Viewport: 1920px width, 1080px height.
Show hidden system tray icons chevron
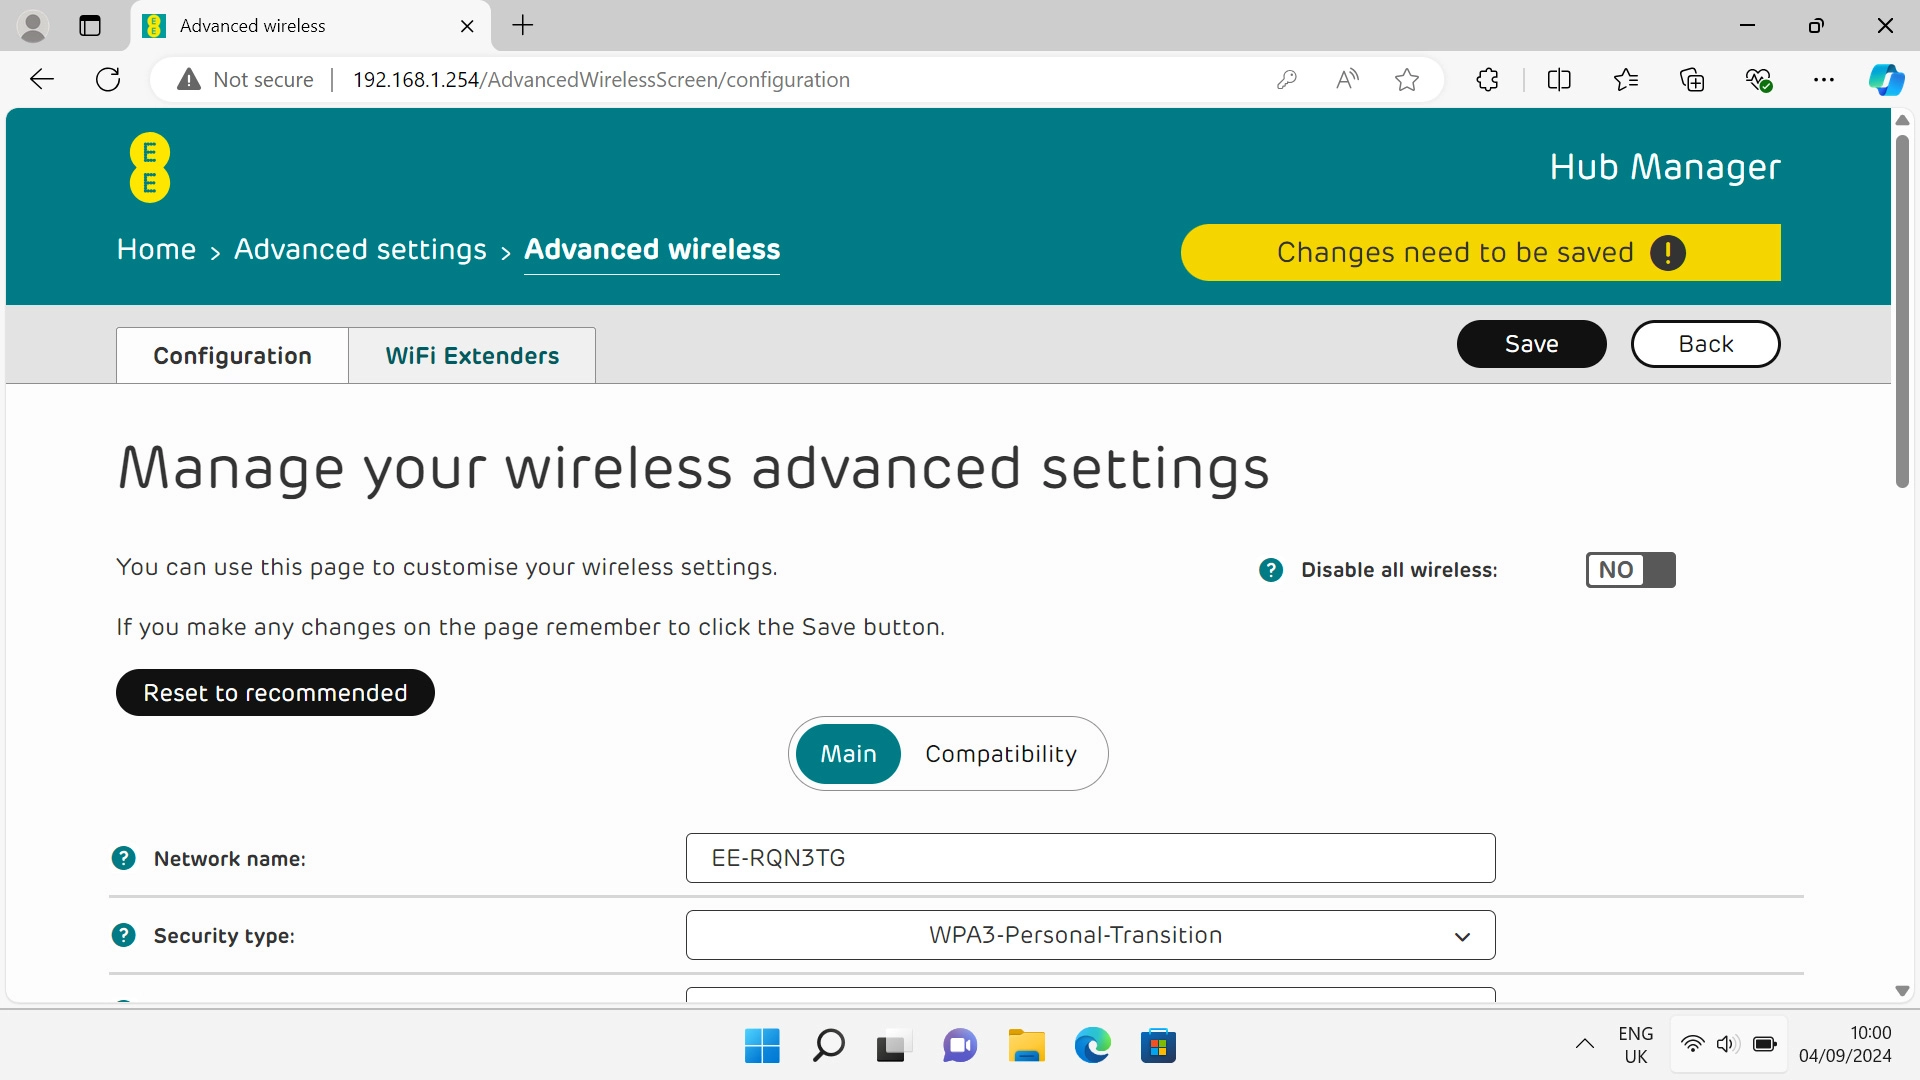[x=1584, y=1044]
